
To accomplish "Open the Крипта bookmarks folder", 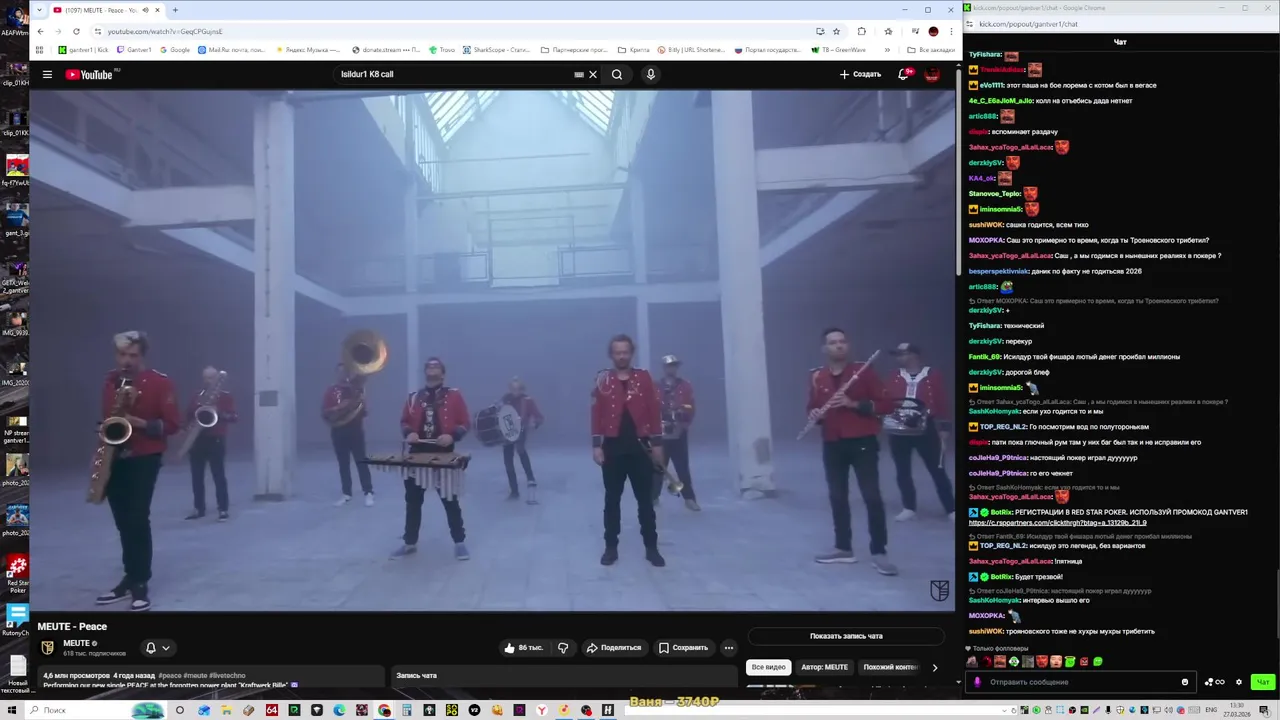I will click(x=634, y=49).
